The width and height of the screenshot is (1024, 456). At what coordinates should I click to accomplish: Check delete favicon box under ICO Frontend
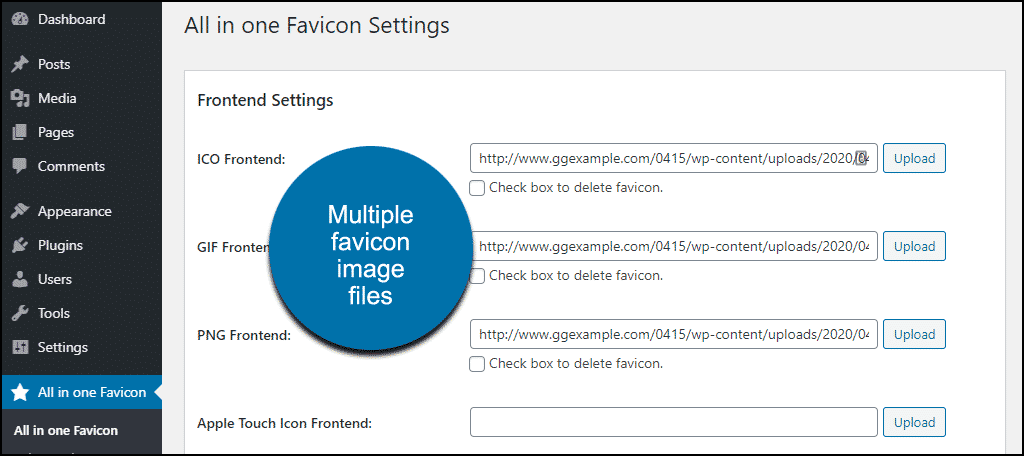pos(477,188)
